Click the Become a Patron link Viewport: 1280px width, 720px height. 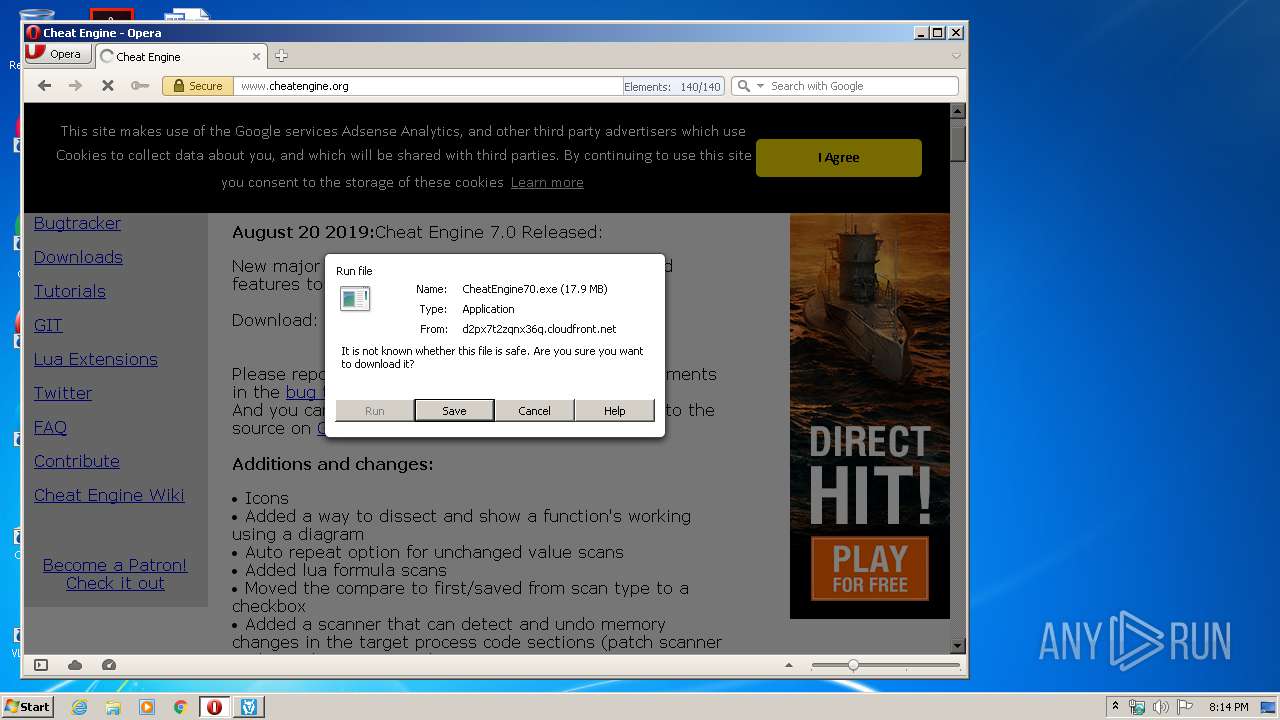(x=115, y=565)
